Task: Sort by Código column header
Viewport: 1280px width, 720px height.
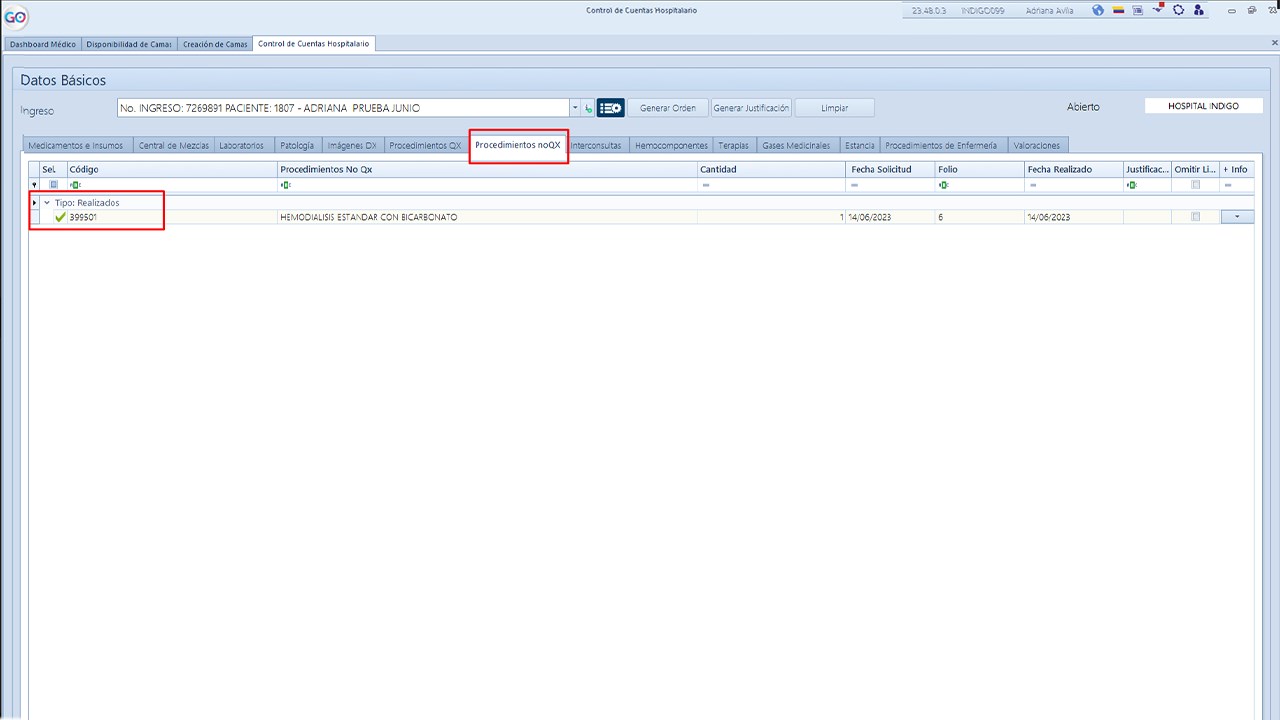Action: (172, 170)
